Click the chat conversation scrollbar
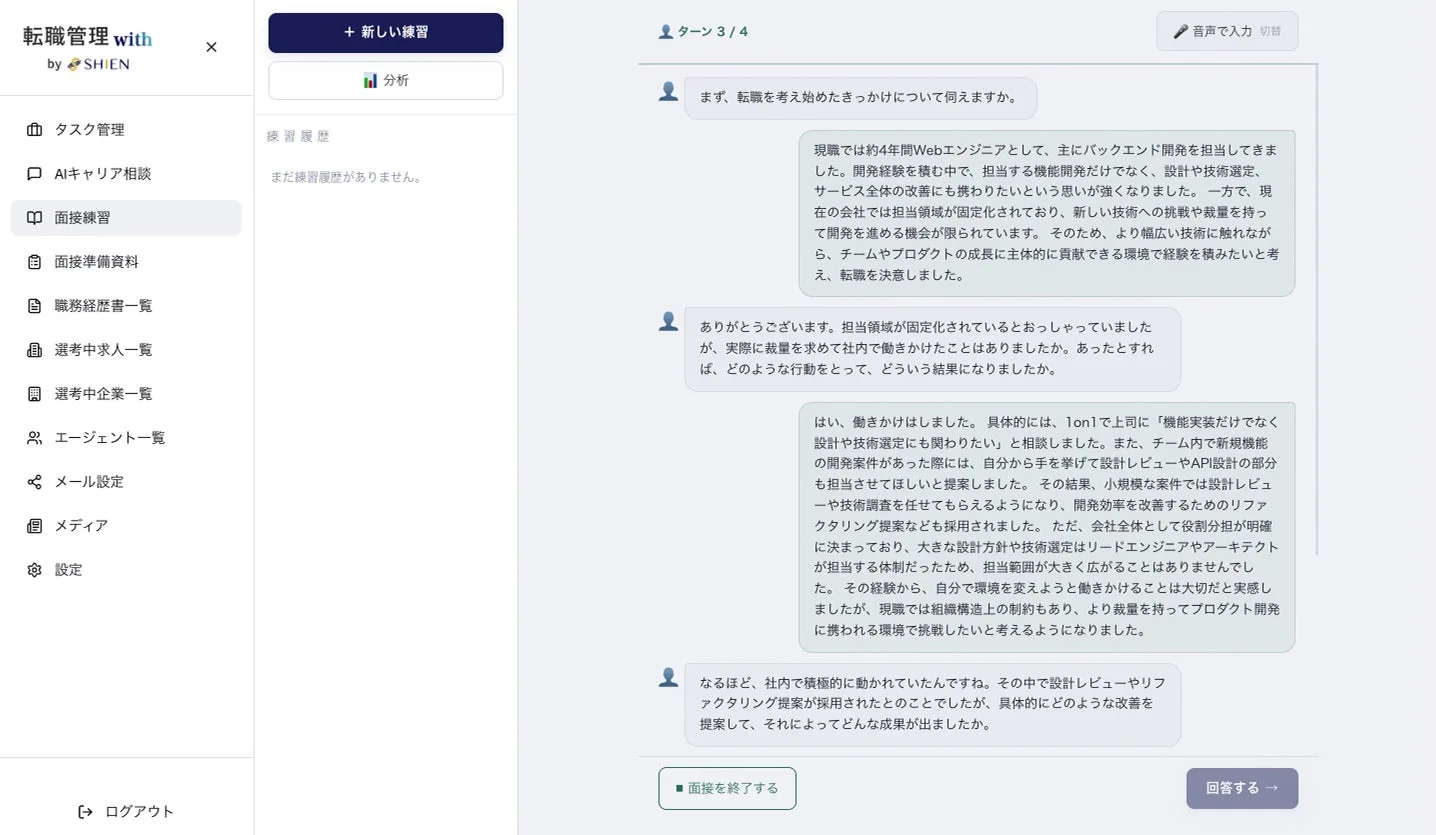Screen dimensions: 1436x835 1317,310
